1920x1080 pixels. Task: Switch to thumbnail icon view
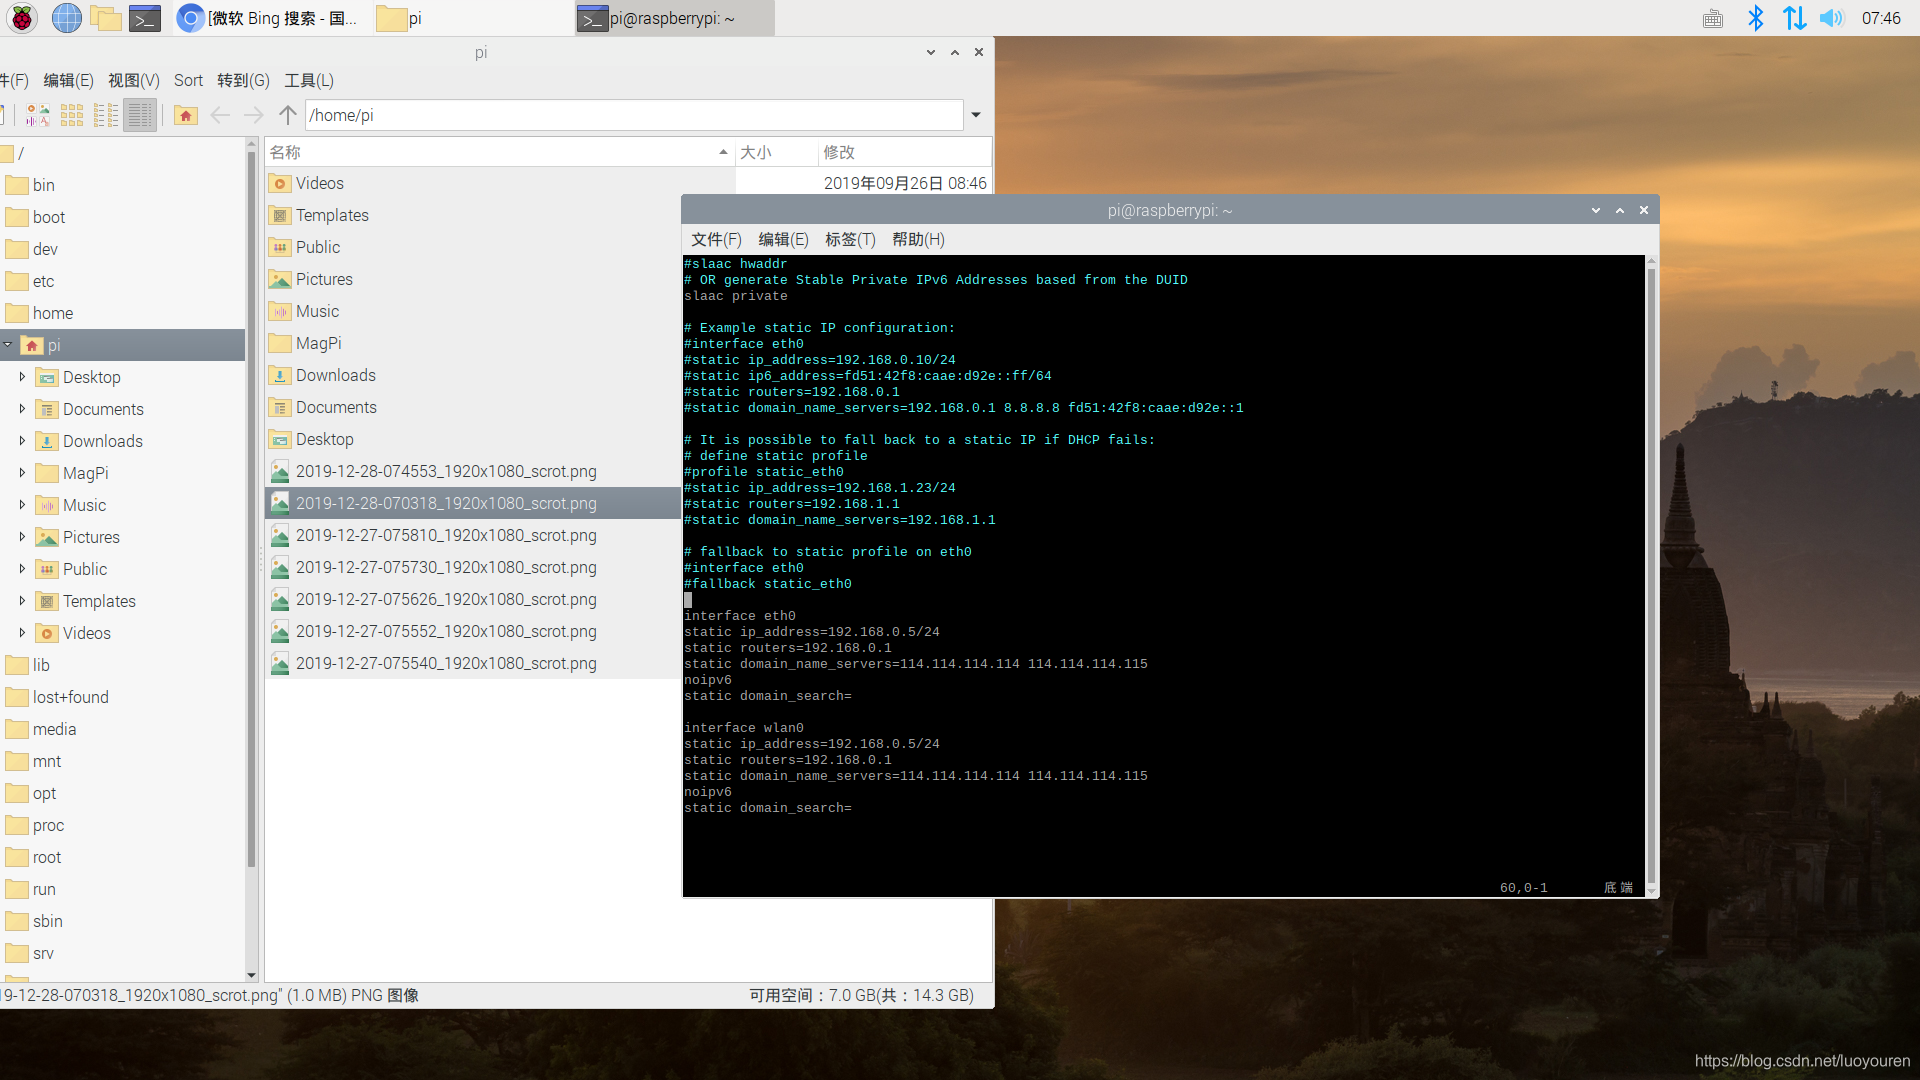(38, 115)
